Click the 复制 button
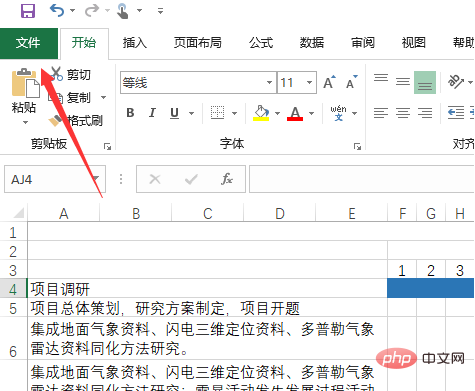 (71, 98)
